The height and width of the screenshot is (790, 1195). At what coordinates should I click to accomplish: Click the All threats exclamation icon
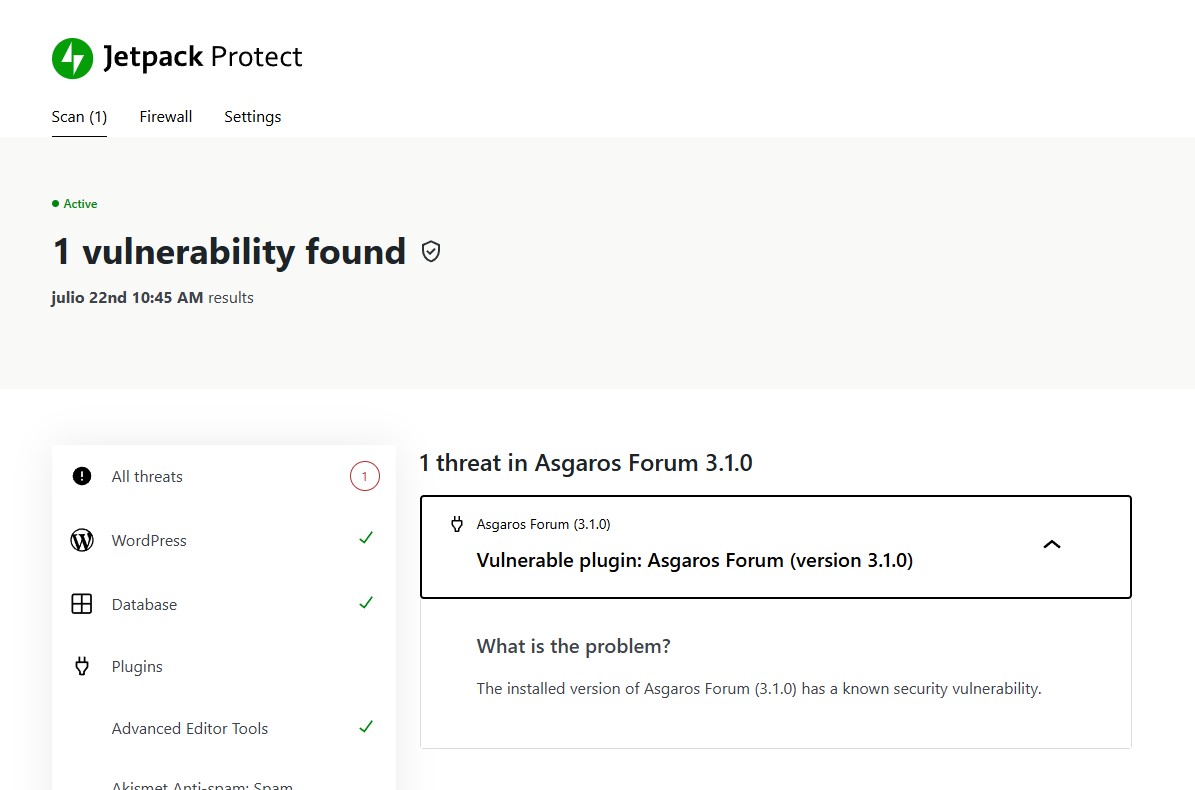coord(82,476)
